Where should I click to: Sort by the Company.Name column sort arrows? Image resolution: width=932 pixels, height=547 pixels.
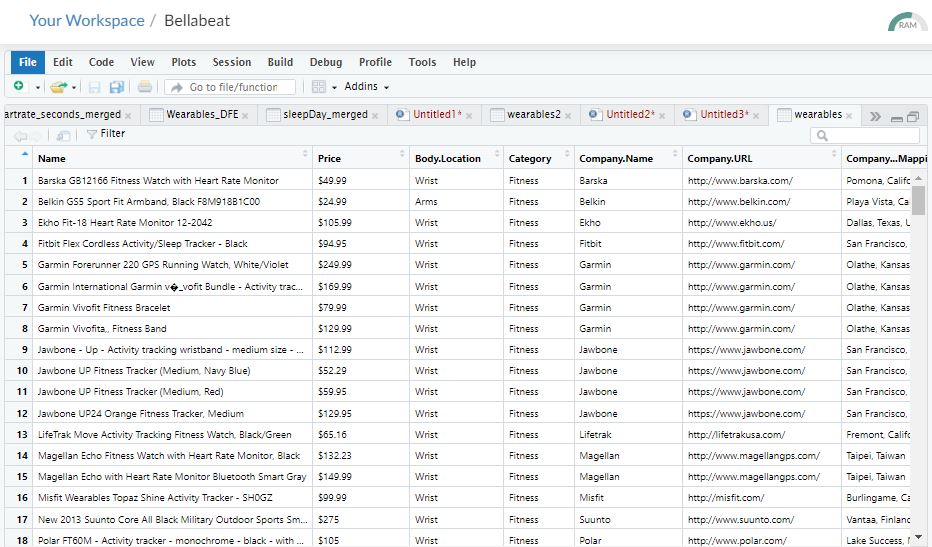click(675, 154)
